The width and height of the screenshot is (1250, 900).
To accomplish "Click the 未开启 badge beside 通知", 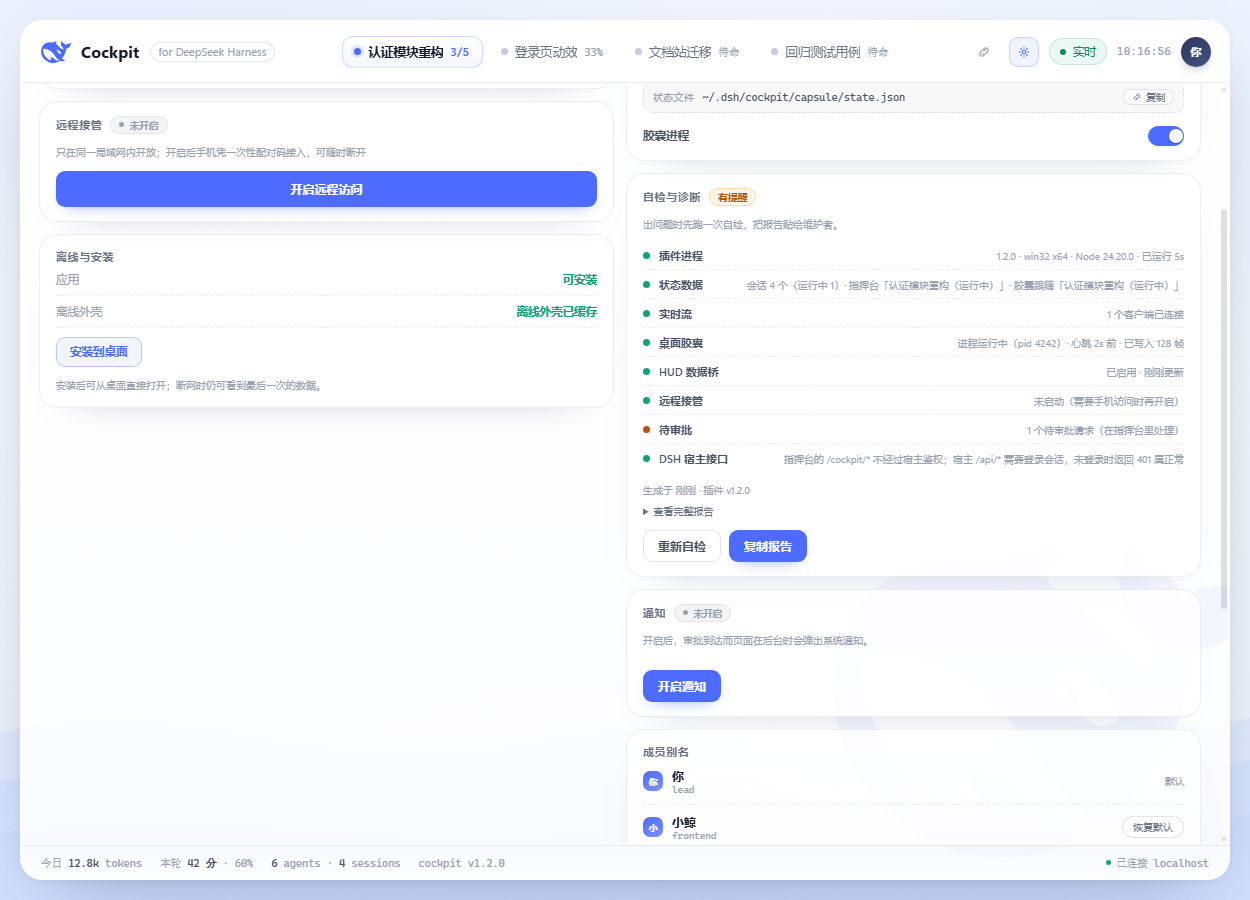I will point(703,613).
